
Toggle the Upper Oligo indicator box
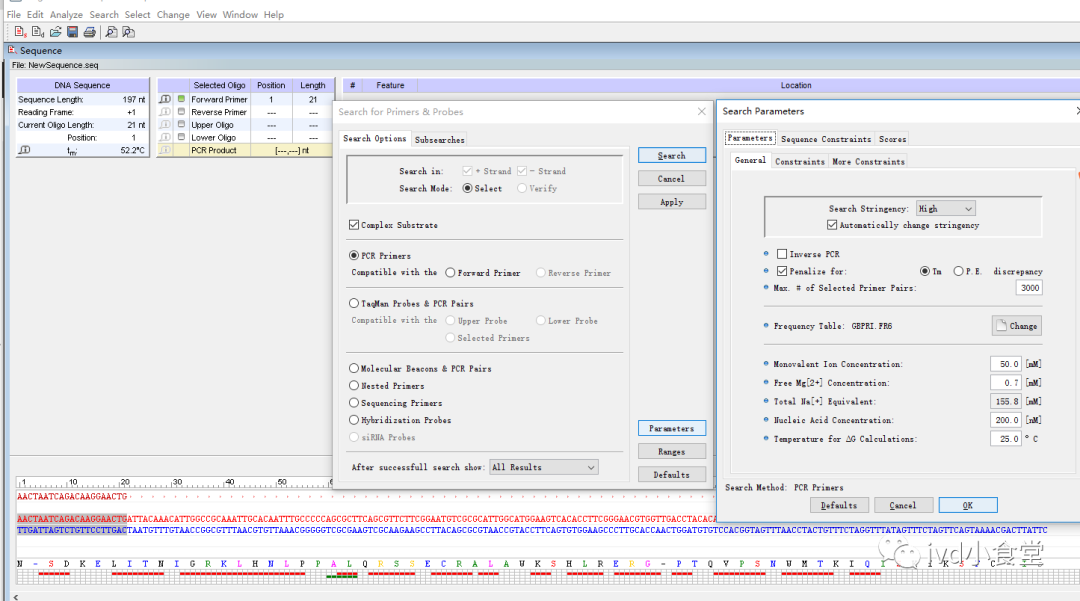click(x=181, y=125)
